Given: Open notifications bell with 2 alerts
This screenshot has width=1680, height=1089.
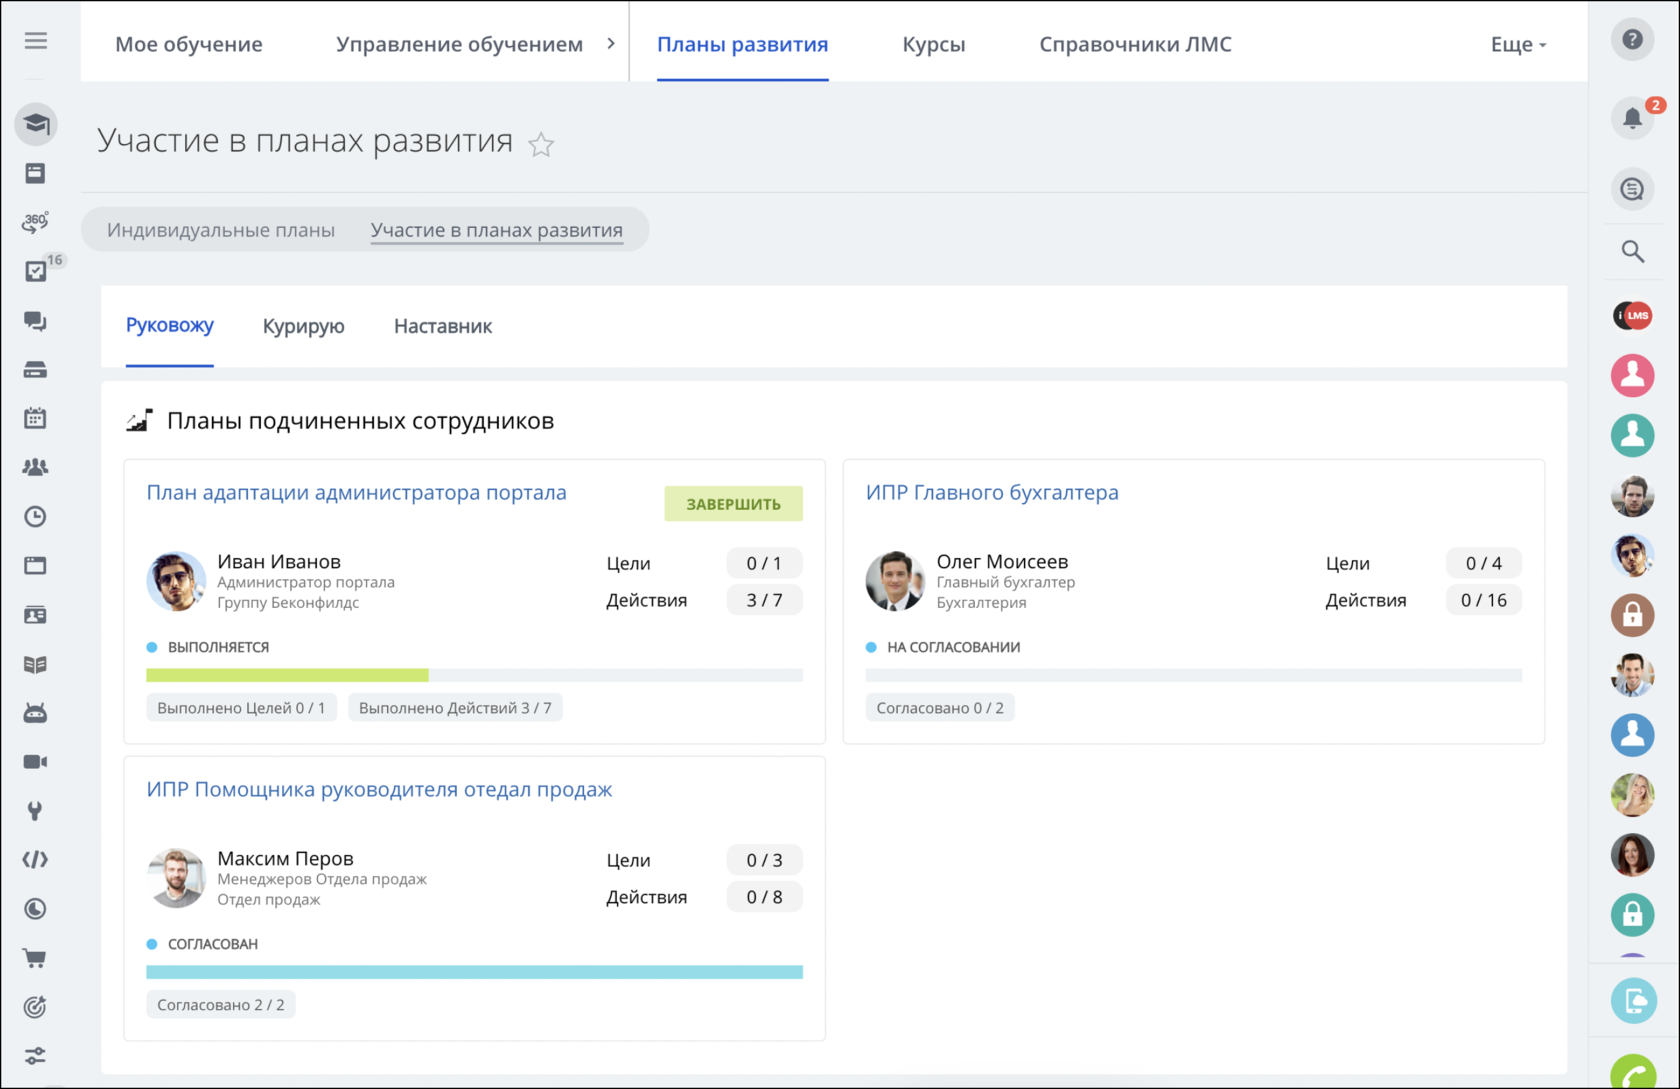Looking at the screenshot, I should point(1633,118).
